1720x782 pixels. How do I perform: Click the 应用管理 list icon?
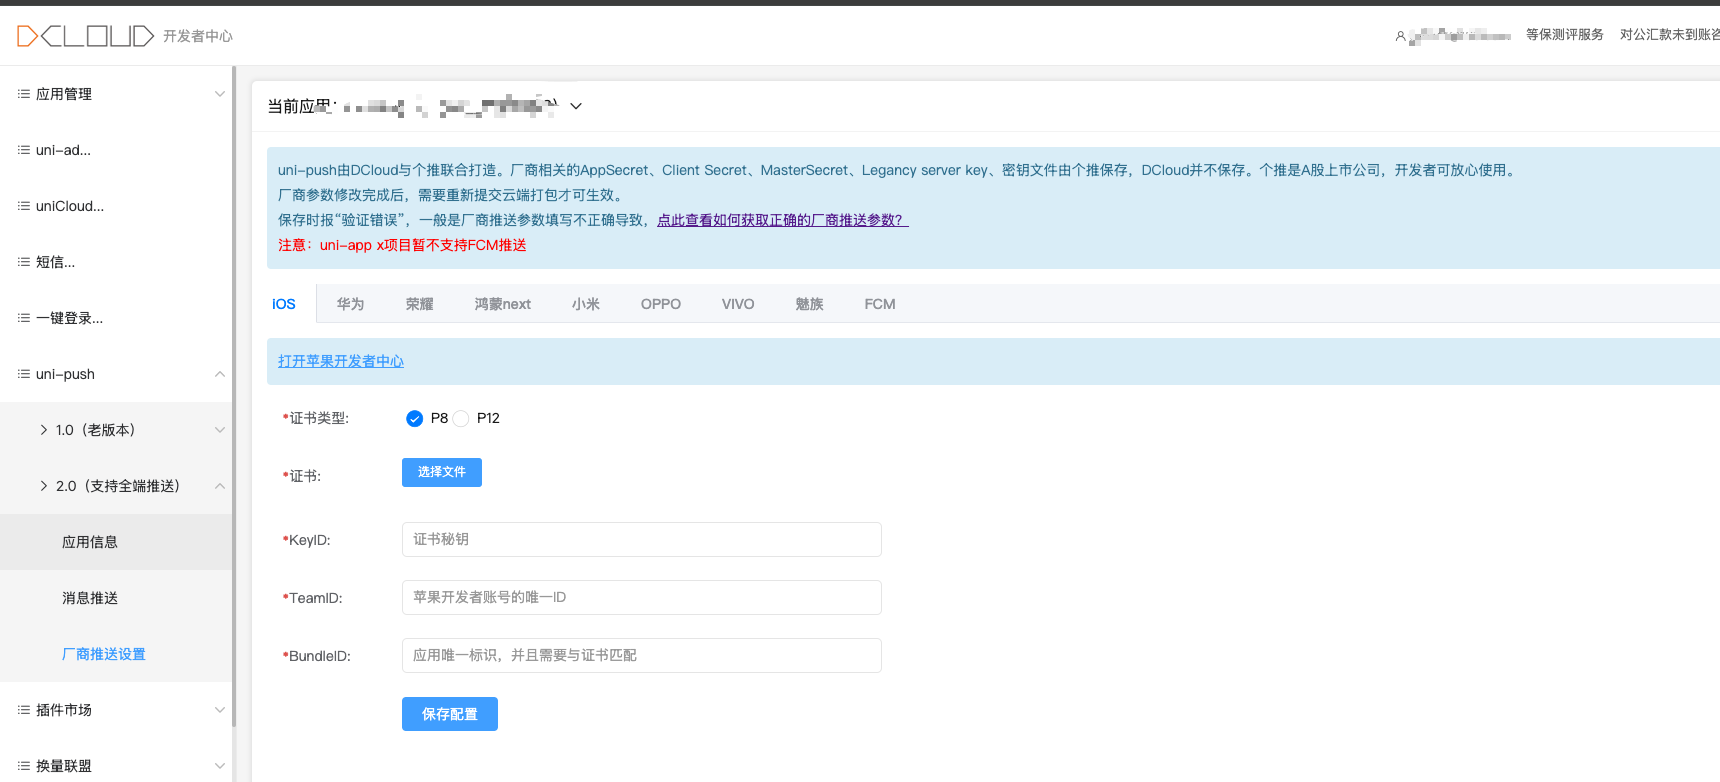[23, 94]
